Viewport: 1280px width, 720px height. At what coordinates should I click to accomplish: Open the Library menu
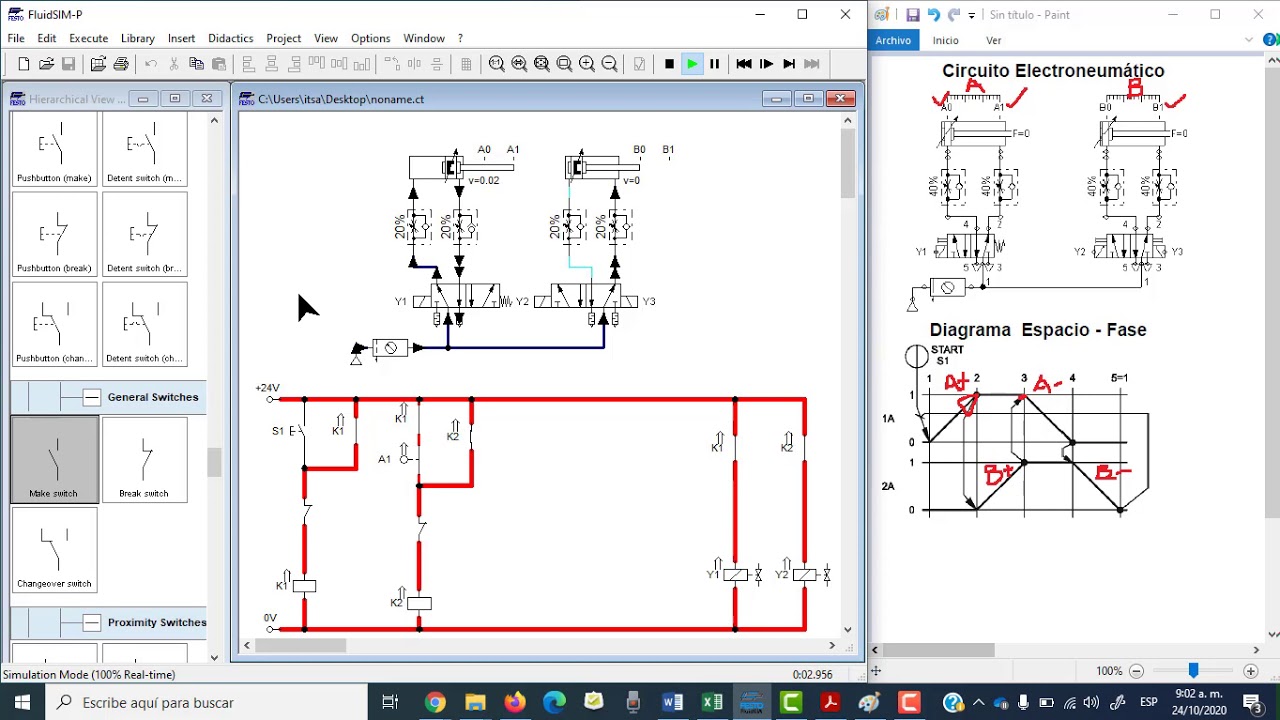[x=138, y=38]
